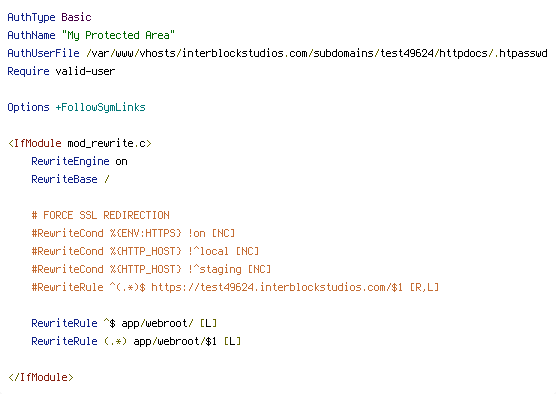Image resolution: width=556 pixels, height=394 pixels.
Task: Click the commented ENV:HTTPS RewriteCond line
Action: pos(133,233)
